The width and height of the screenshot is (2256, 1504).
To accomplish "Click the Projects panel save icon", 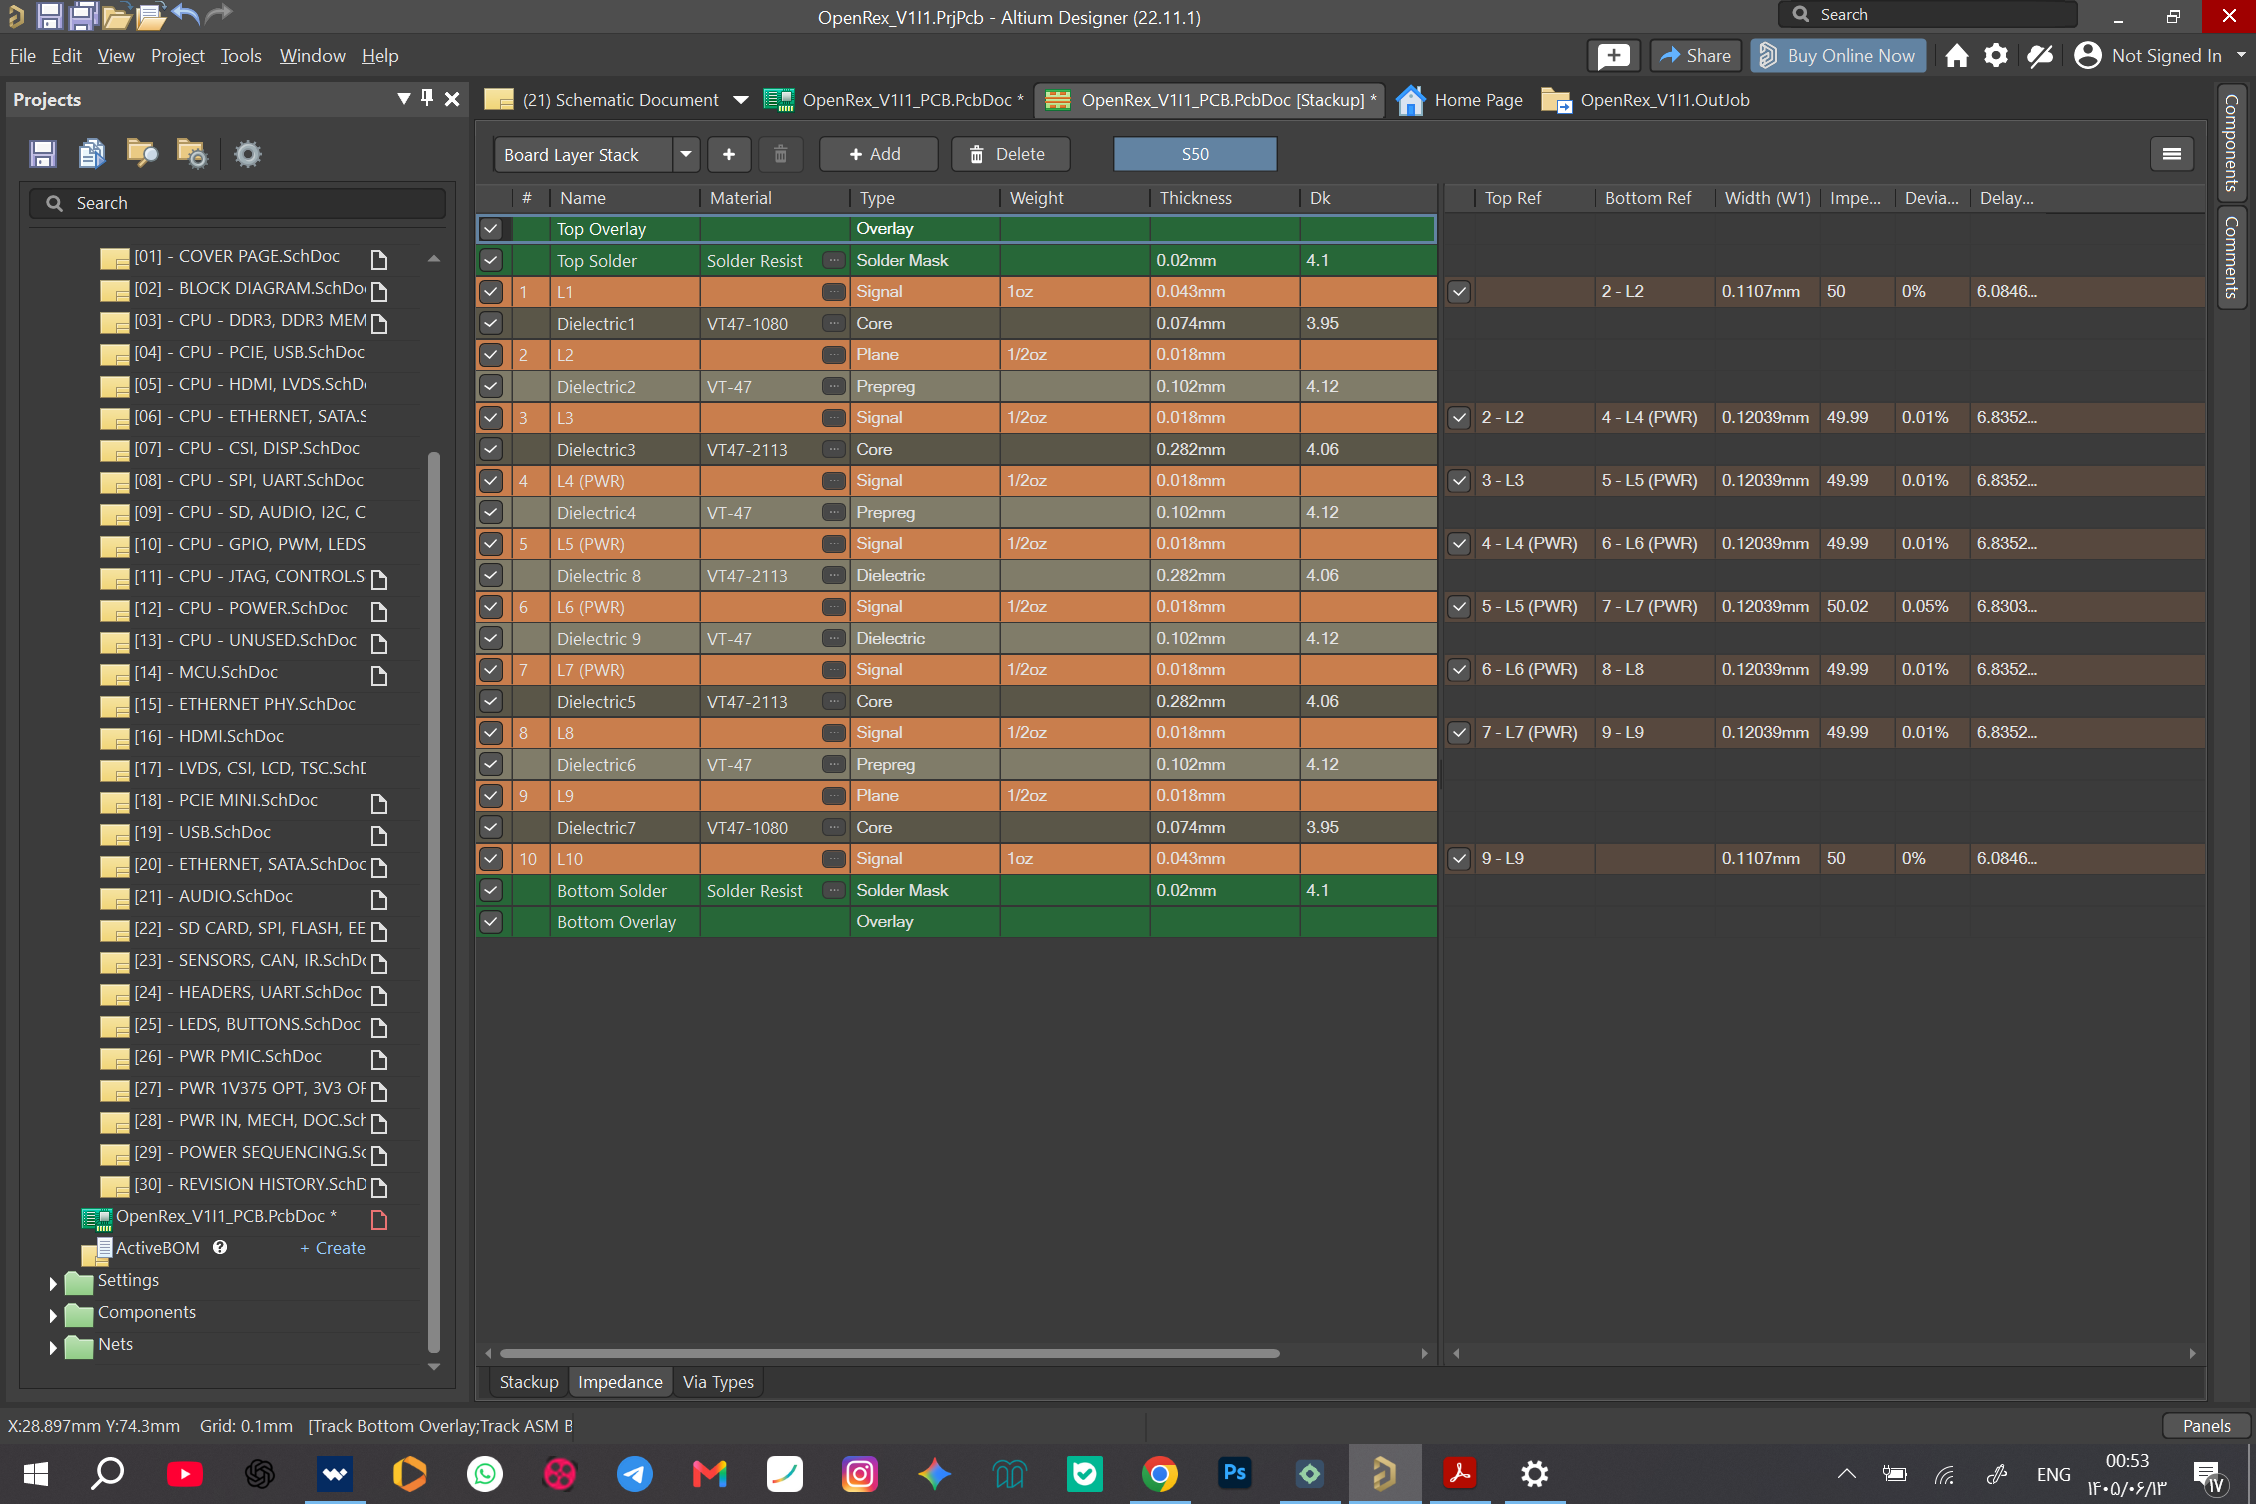I will coord(43,154).
